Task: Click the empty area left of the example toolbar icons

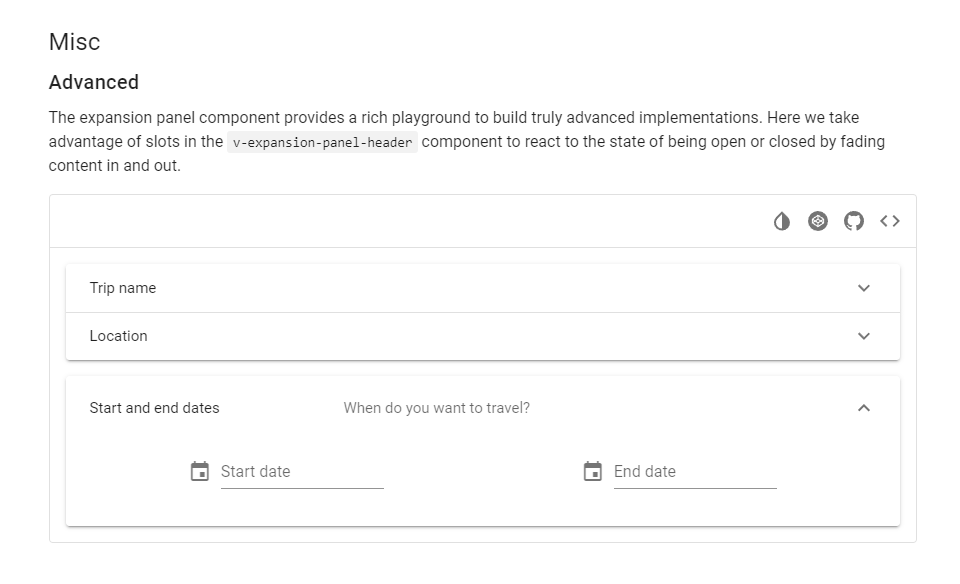Action: pyautogui.click(x=400, y=221)
